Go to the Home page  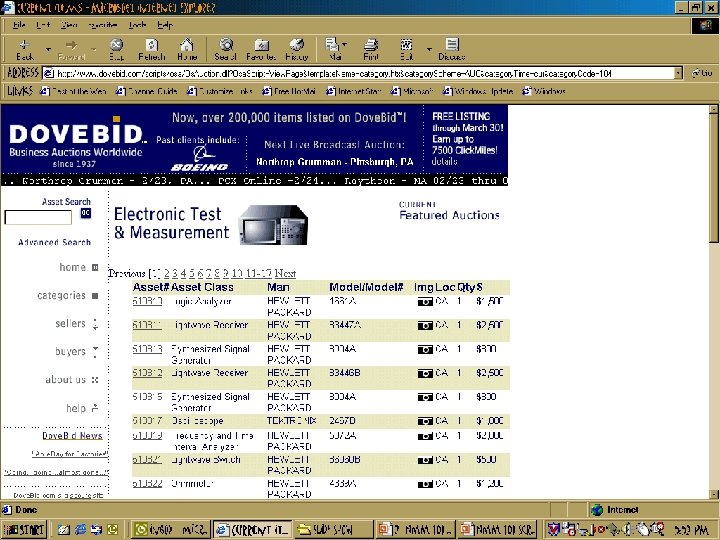[187, 50]
